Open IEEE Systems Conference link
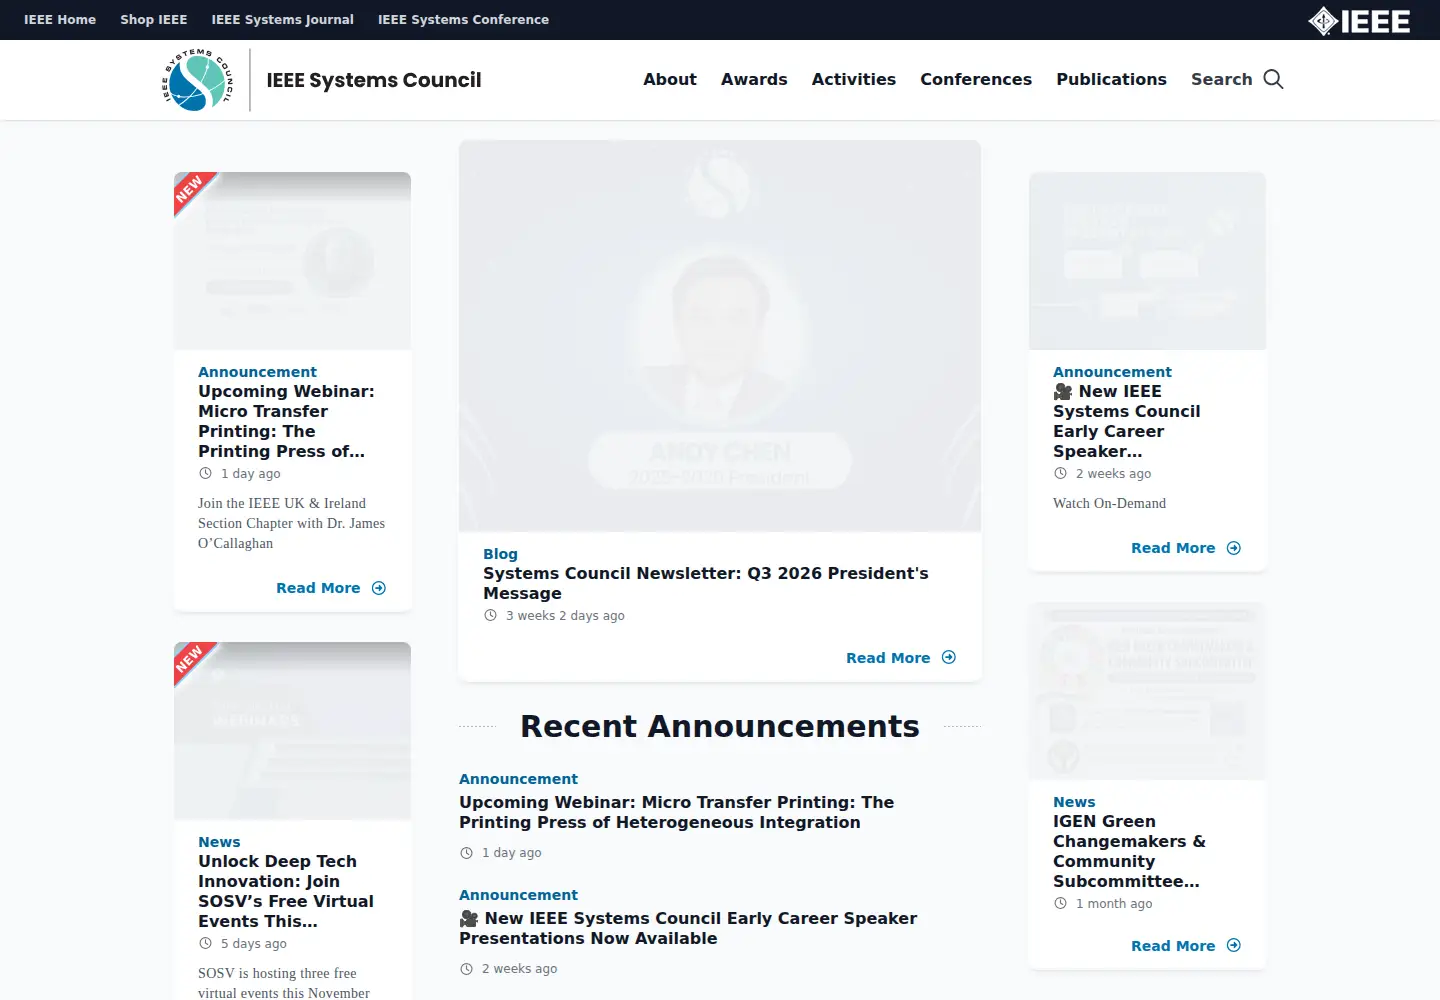This screenshot has height=1000, width=1440. click(463, 20)
